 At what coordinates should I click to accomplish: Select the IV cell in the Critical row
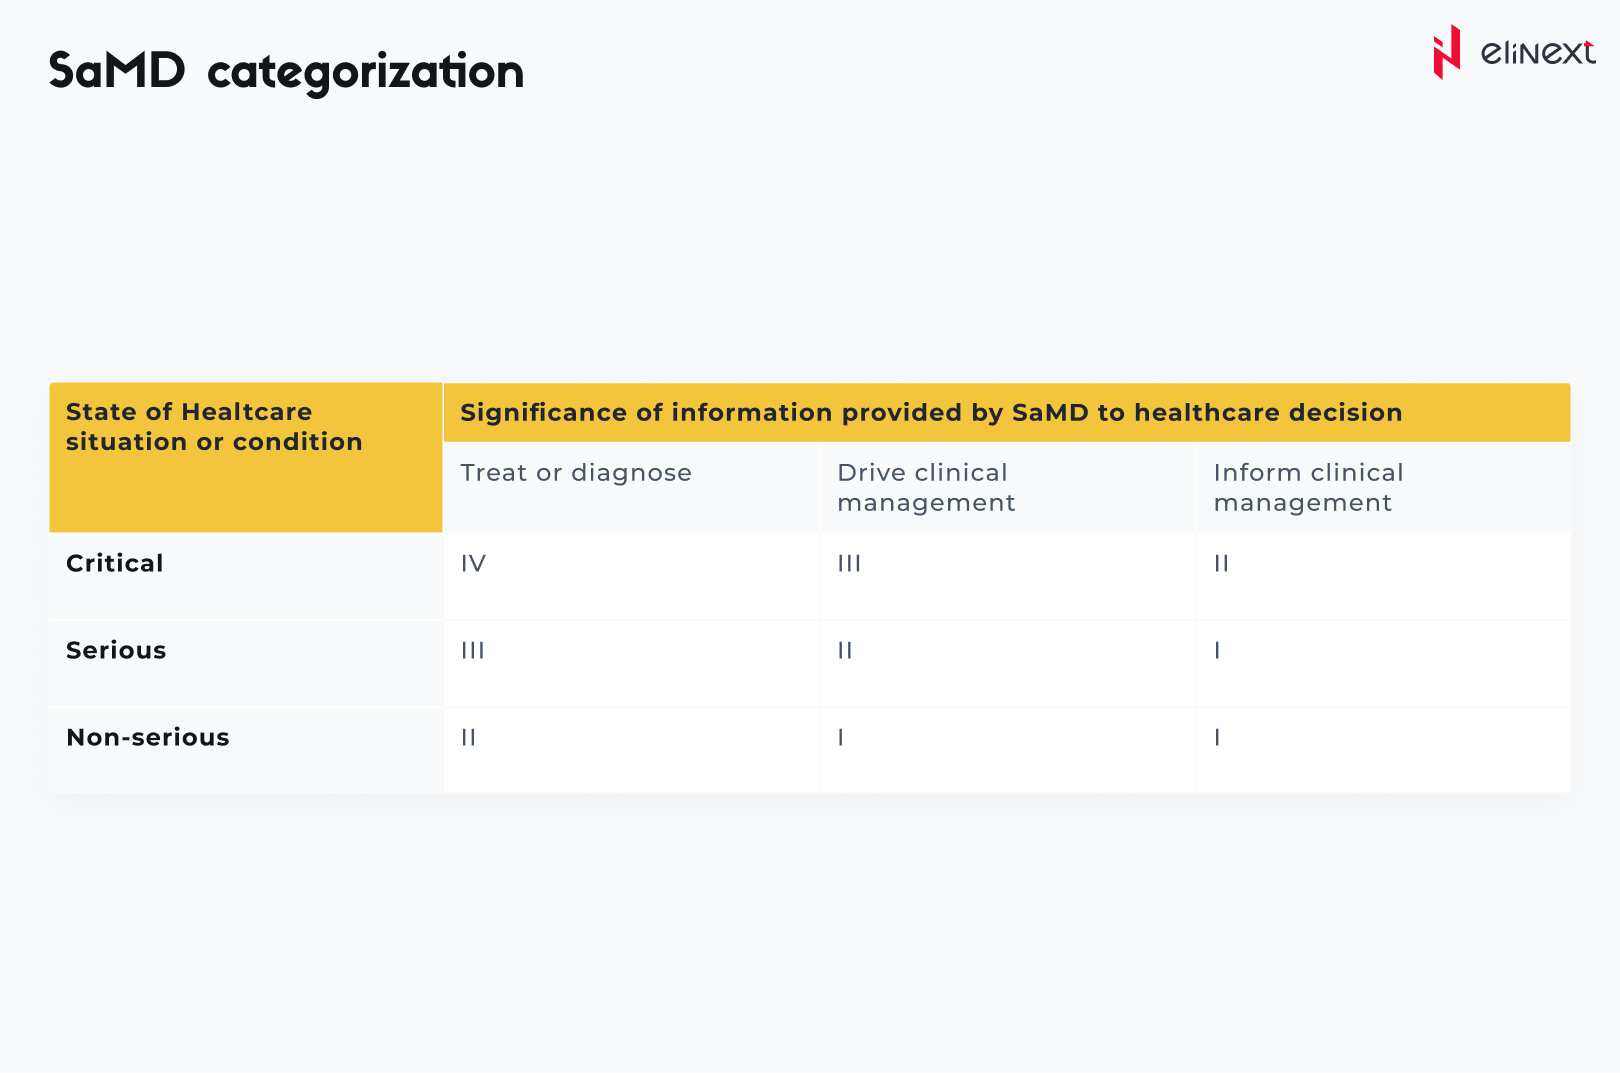click(473, 564)
